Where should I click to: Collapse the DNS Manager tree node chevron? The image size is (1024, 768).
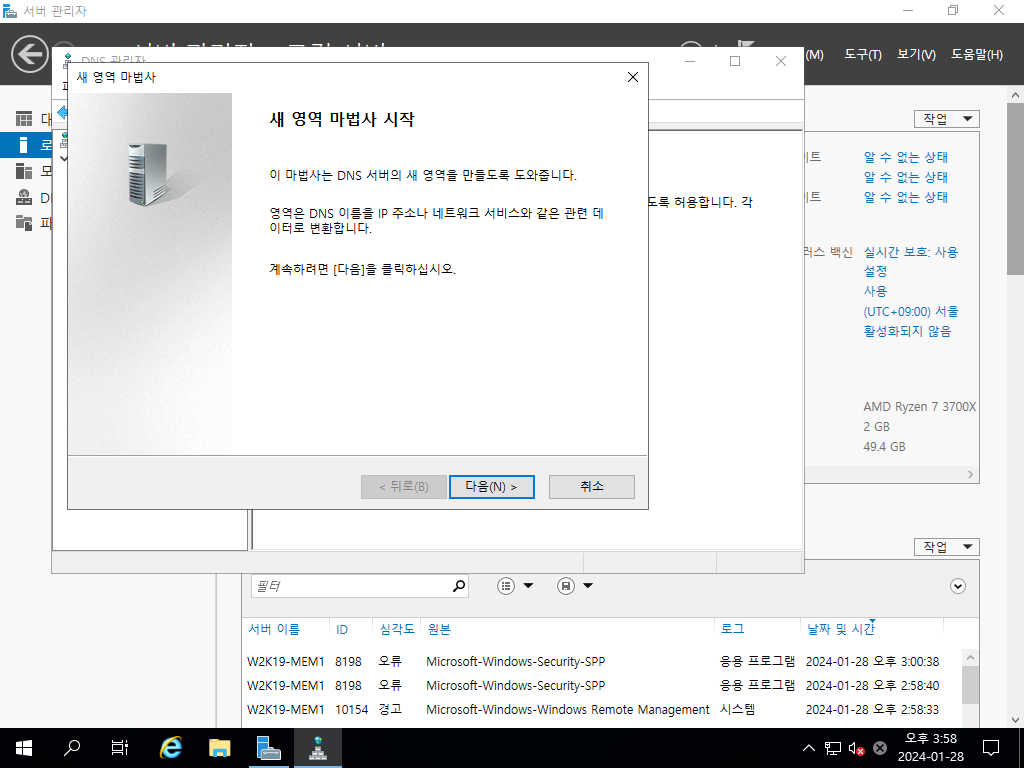point(63,158)
